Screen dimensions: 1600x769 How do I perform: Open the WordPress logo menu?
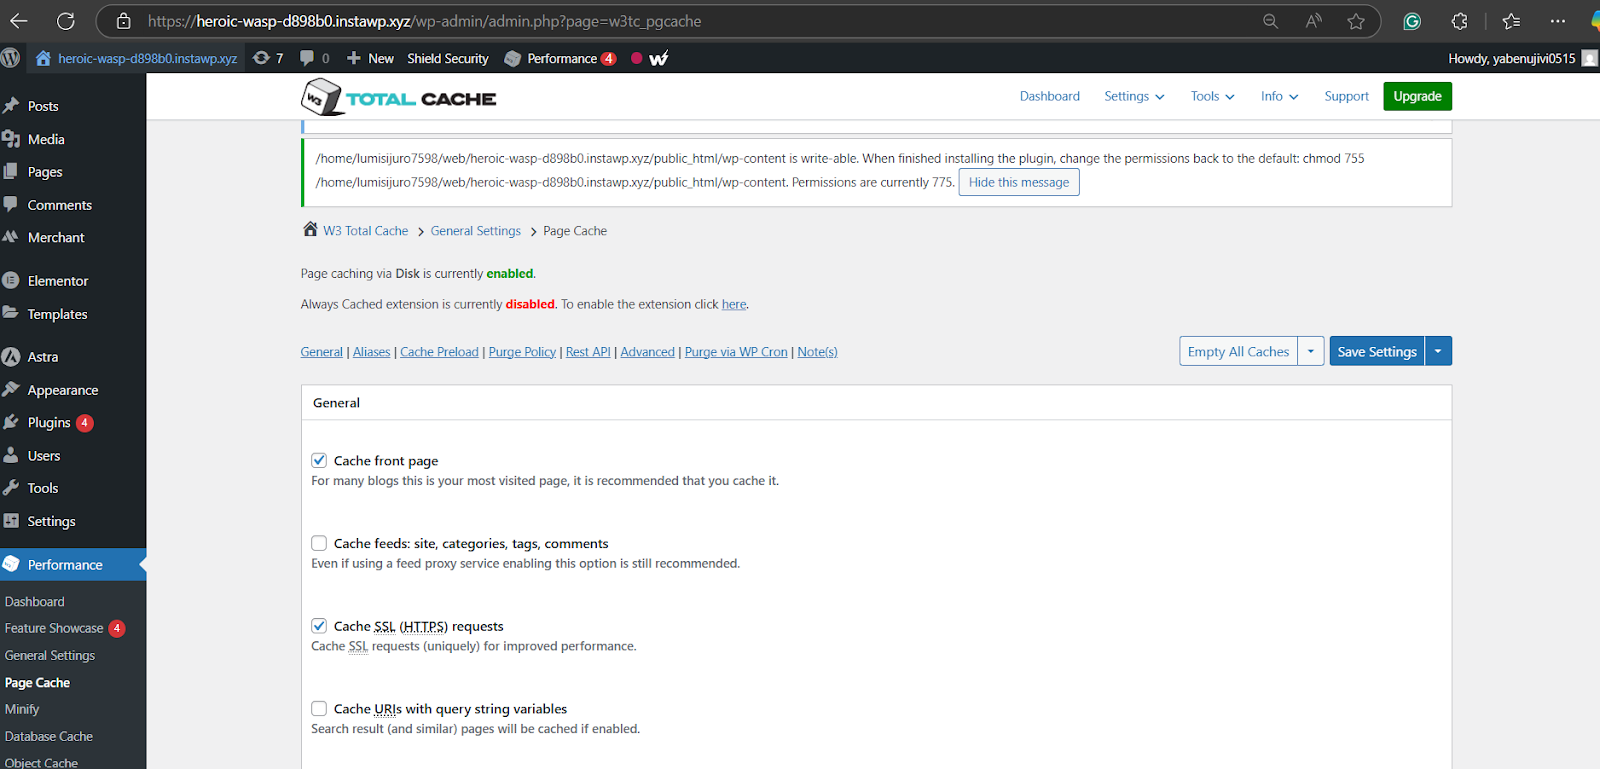click(x=11, y=58)
